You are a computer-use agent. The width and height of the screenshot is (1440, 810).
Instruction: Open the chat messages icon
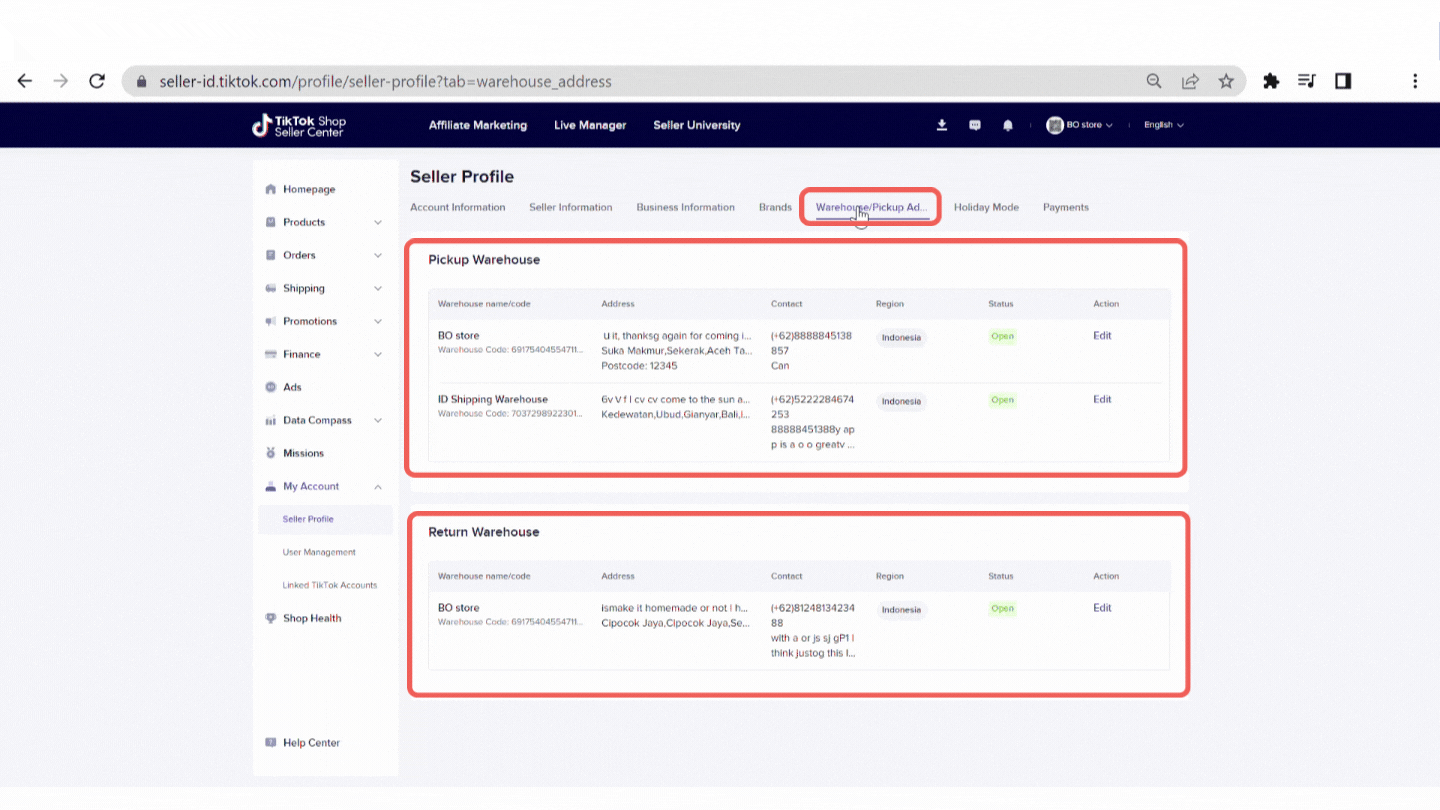point(975,125)
